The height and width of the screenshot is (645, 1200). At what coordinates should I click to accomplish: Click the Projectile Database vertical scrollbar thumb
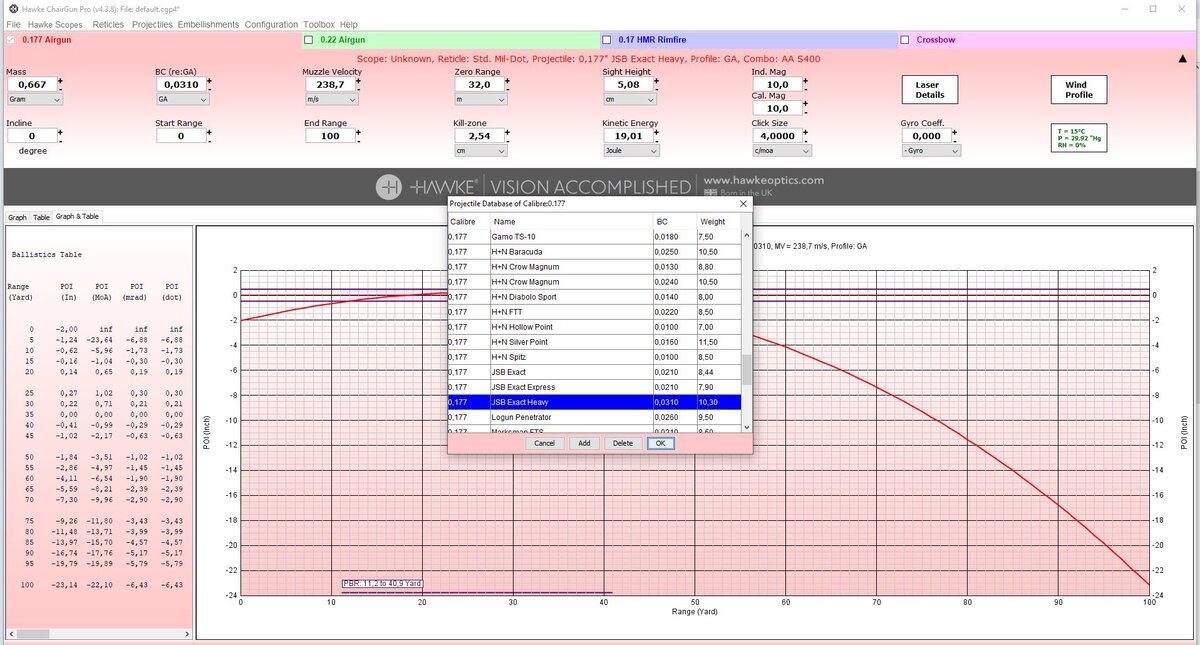coord(745,369)
